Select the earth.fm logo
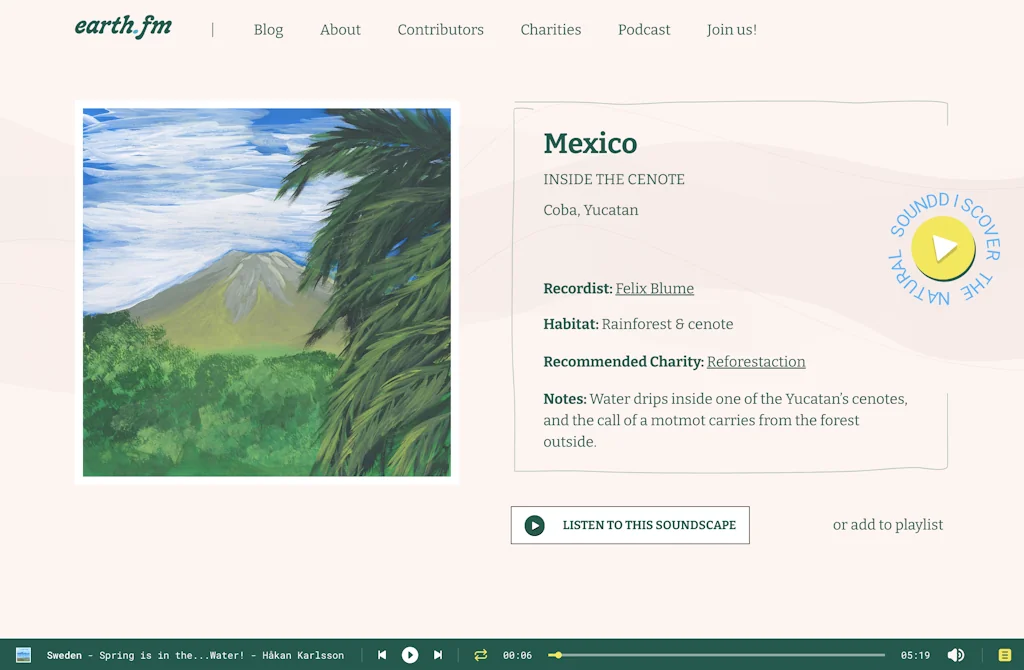 click(122, 28)
